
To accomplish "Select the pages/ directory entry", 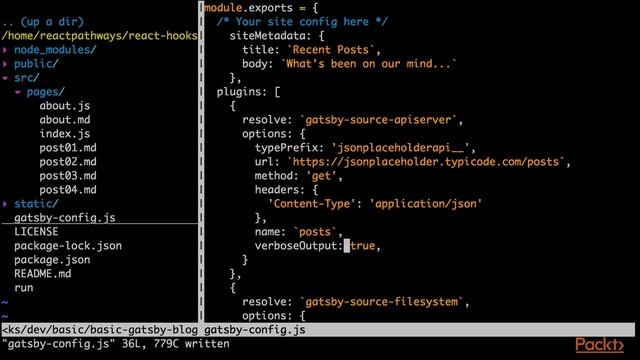I will [46, 92].
